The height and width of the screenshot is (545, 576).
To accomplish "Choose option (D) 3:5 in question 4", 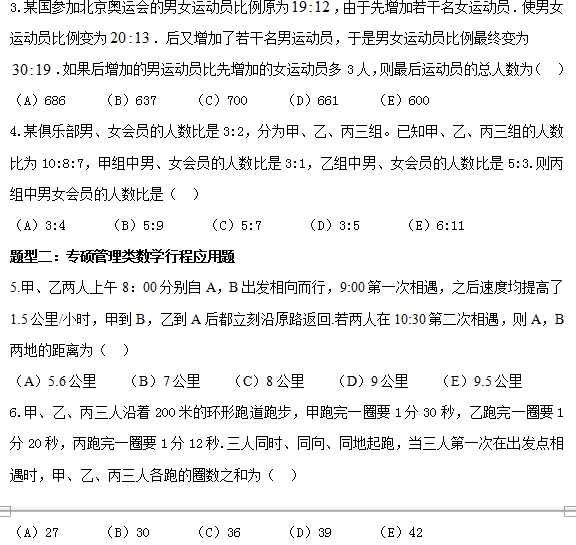I will (334, 225).
